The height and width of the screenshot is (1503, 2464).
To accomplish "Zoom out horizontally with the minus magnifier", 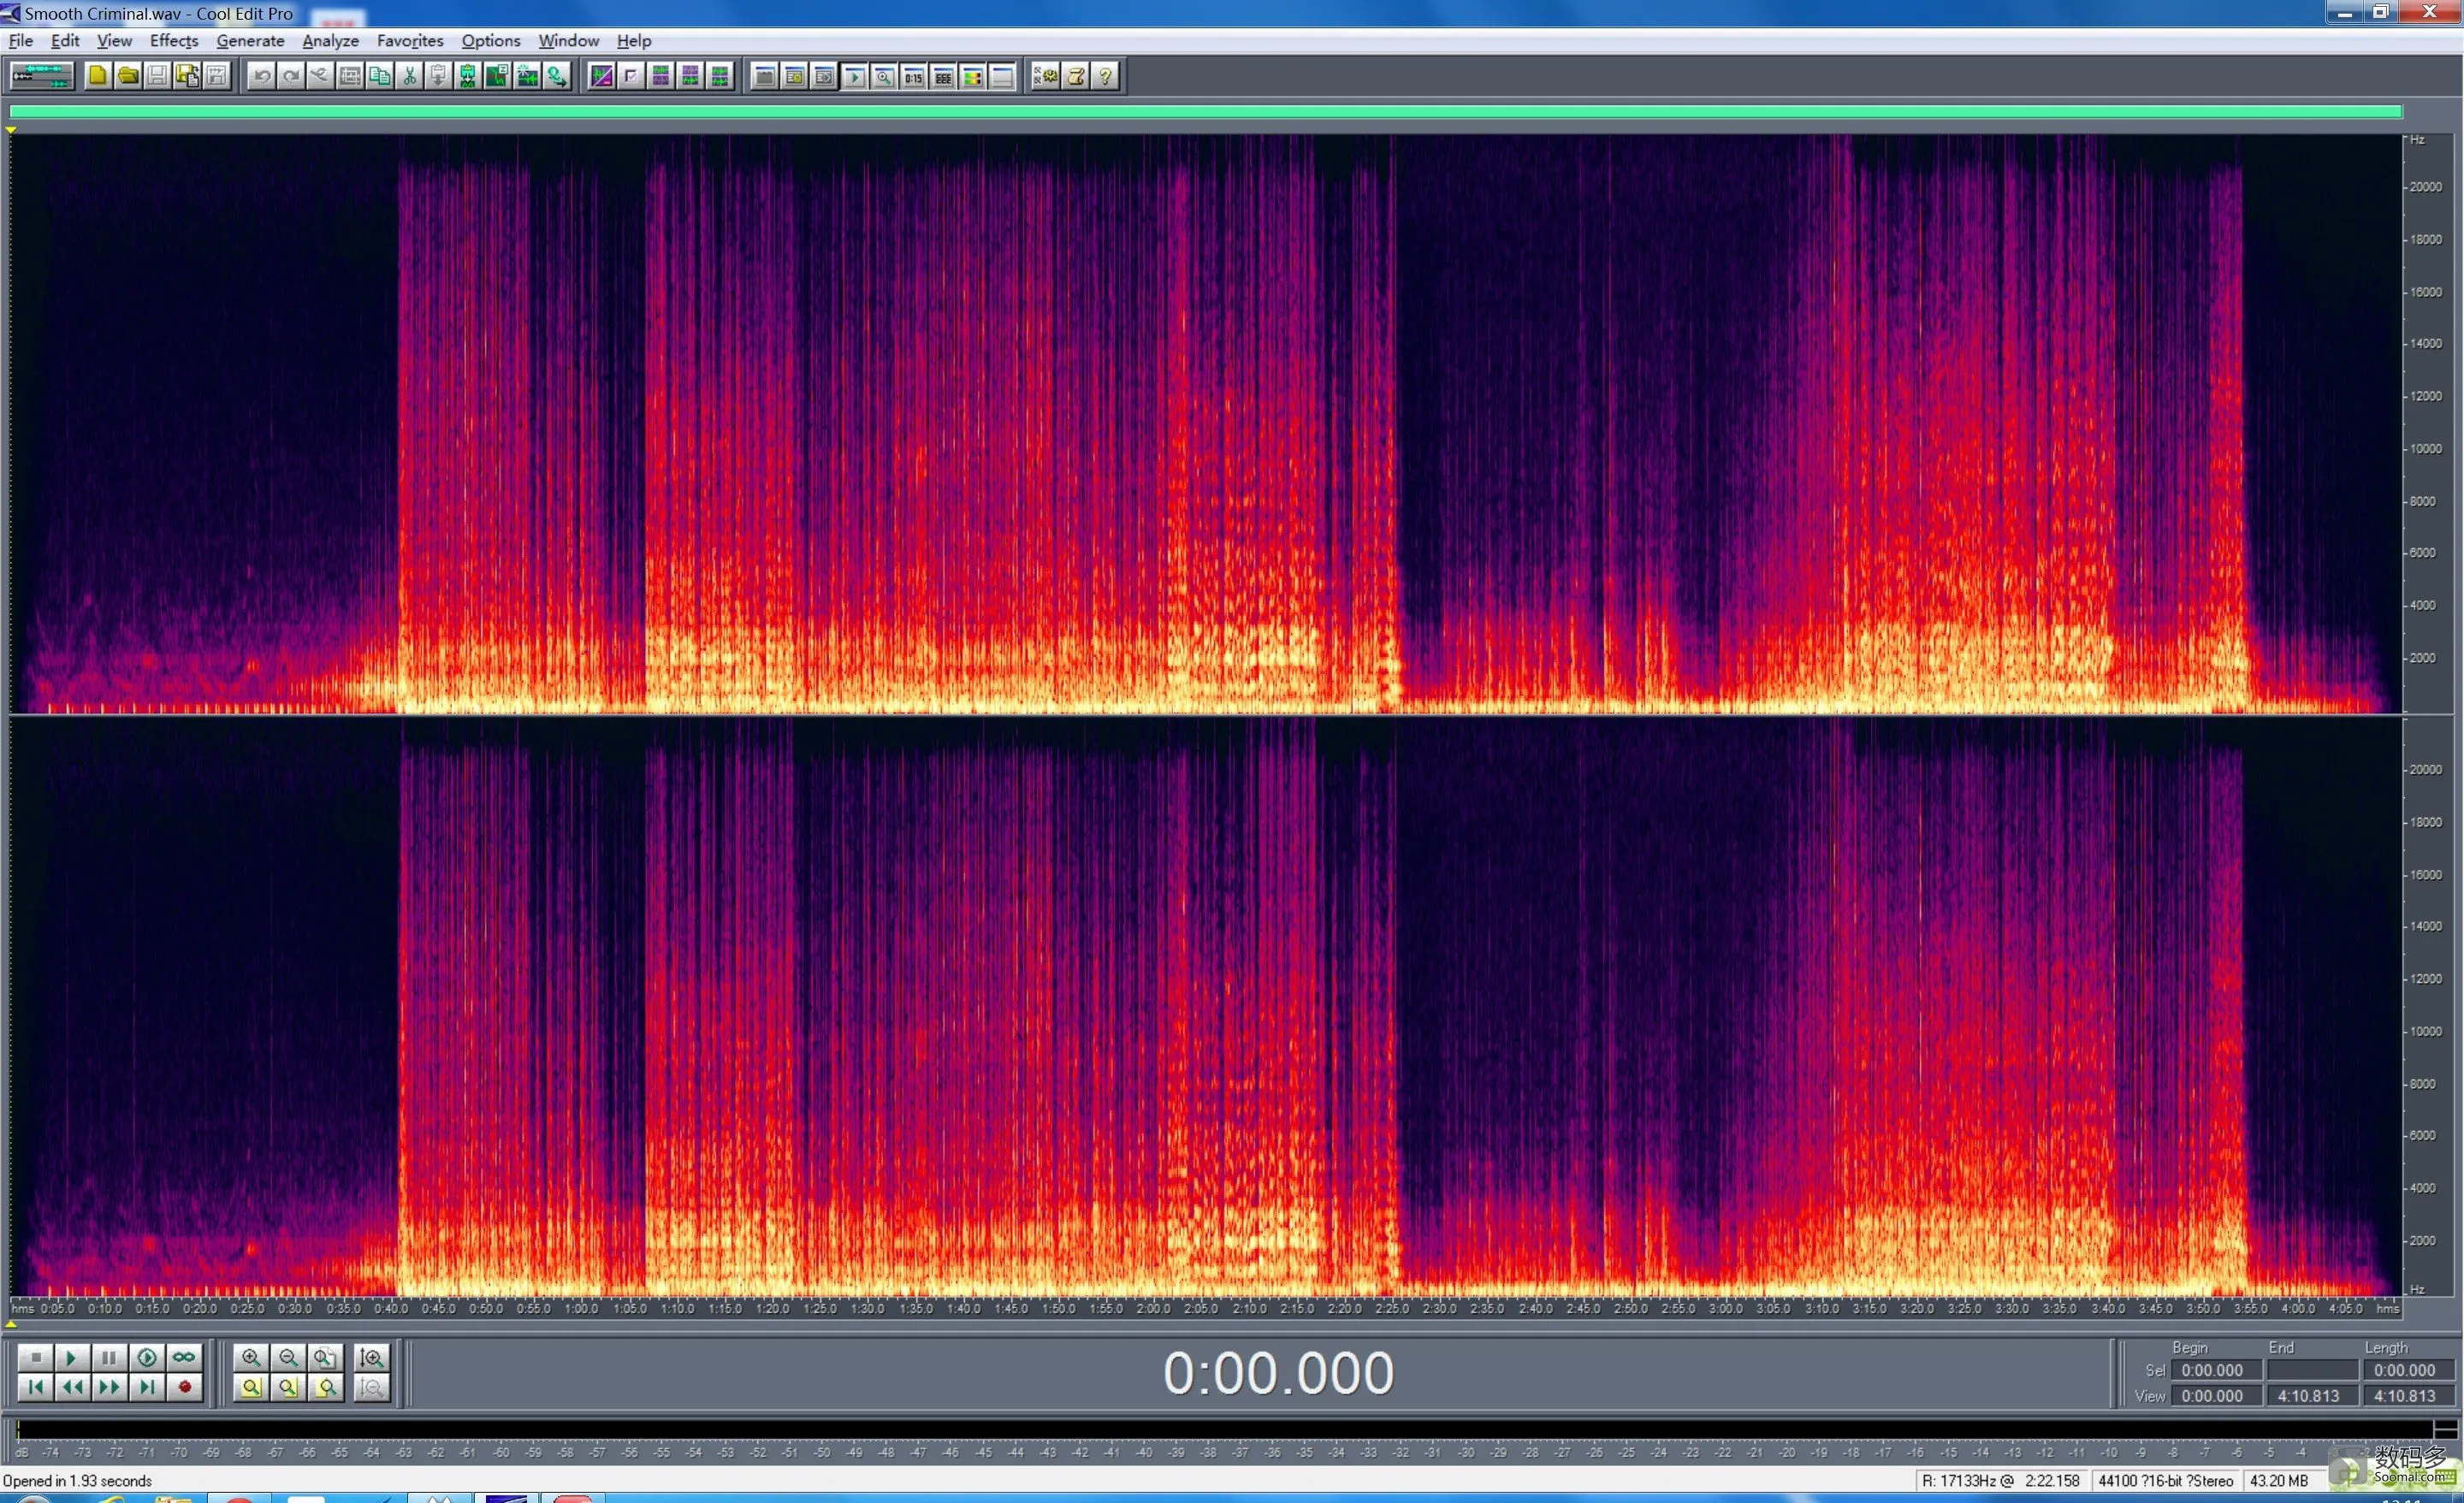I will [288, 1357].
